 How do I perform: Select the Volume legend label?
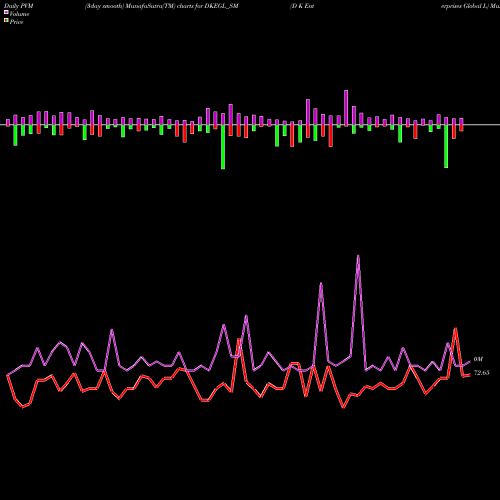pyautogui.click(x=19, y=14)
